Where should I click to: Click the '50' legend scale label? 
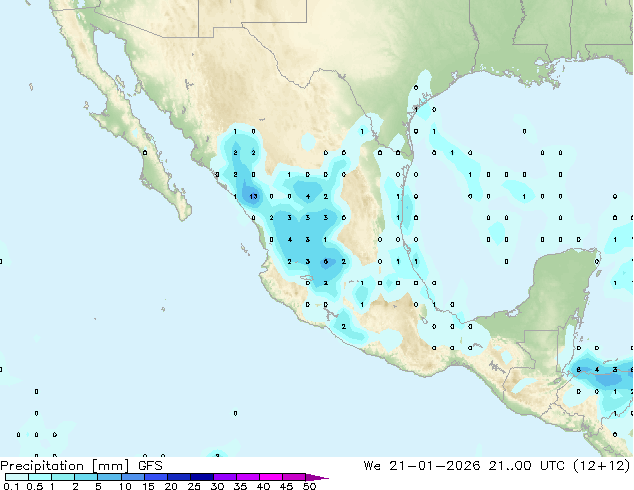(309, 486)
